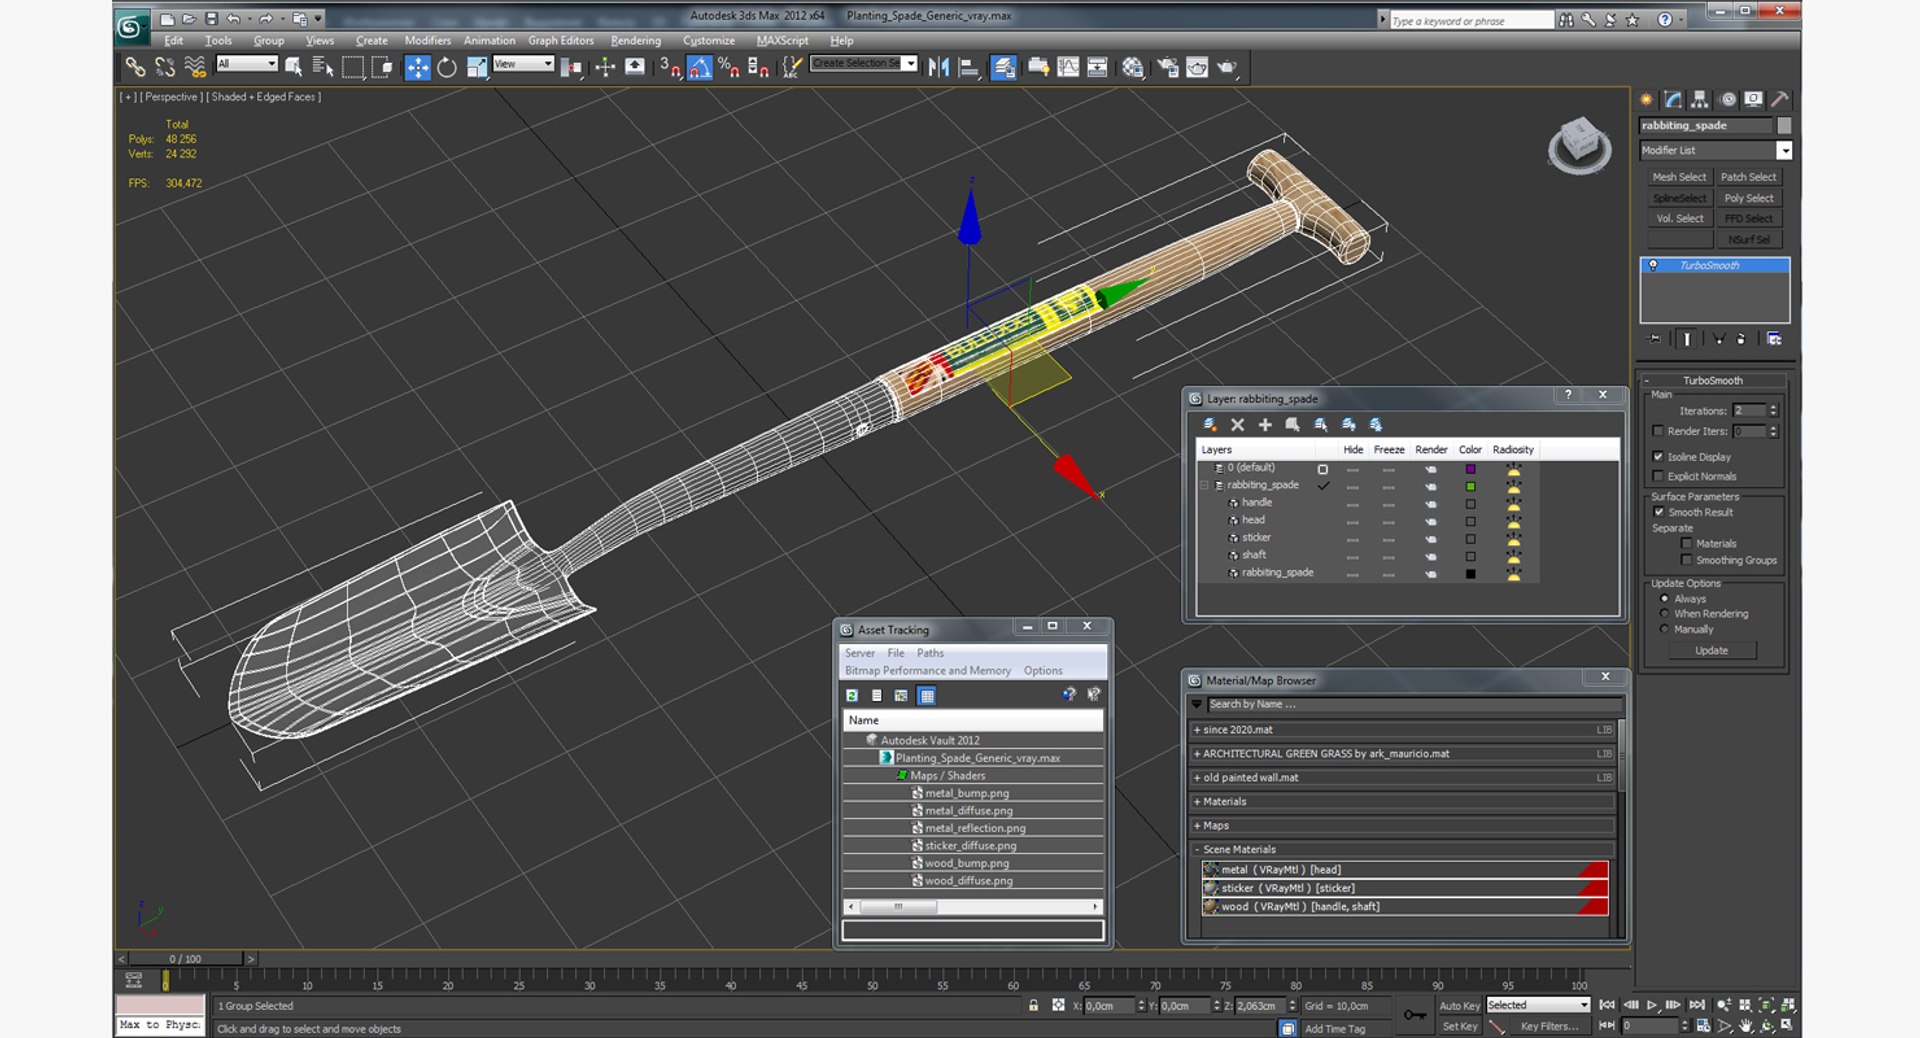Open the Curve Editor icon
This screenshot has width=1920, height=1038.
point(1068,67)
